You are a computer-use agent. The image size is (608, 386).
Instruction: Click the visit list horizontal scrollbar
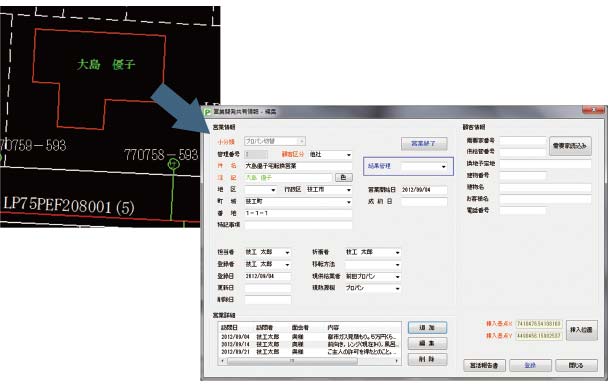(x=309, y=361)
